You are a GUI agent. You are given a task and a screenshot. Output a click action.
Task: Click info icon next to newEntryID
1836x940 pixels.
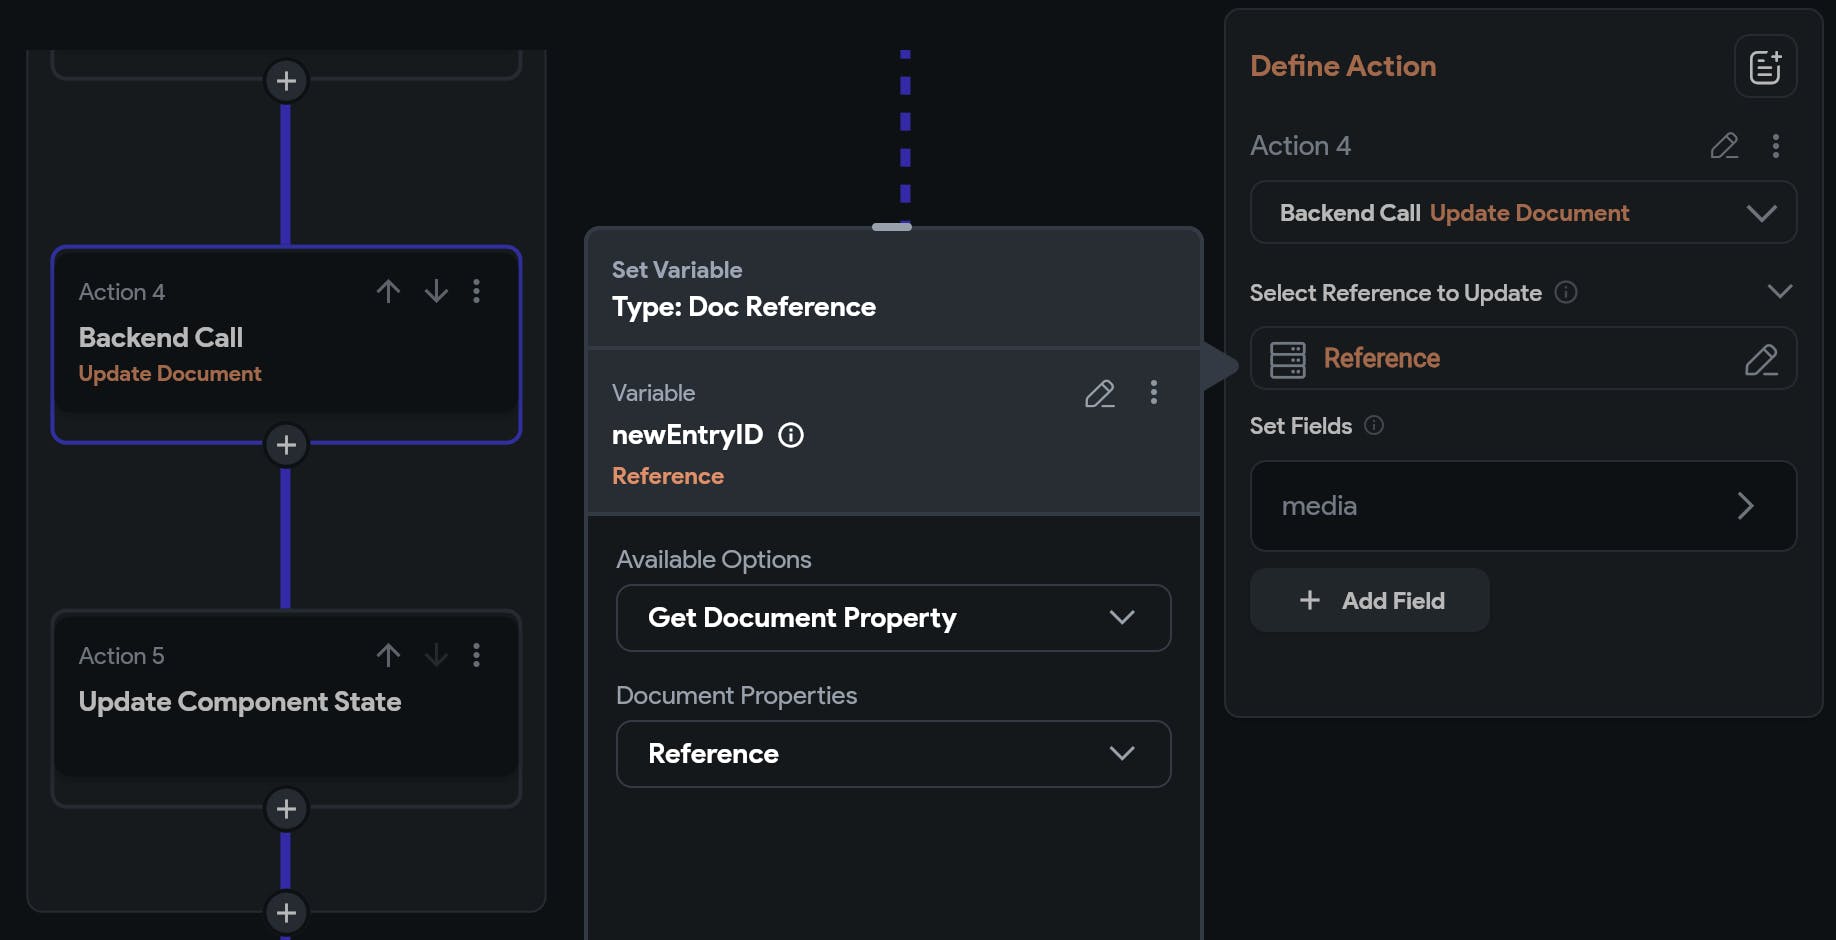click(791, 435)
